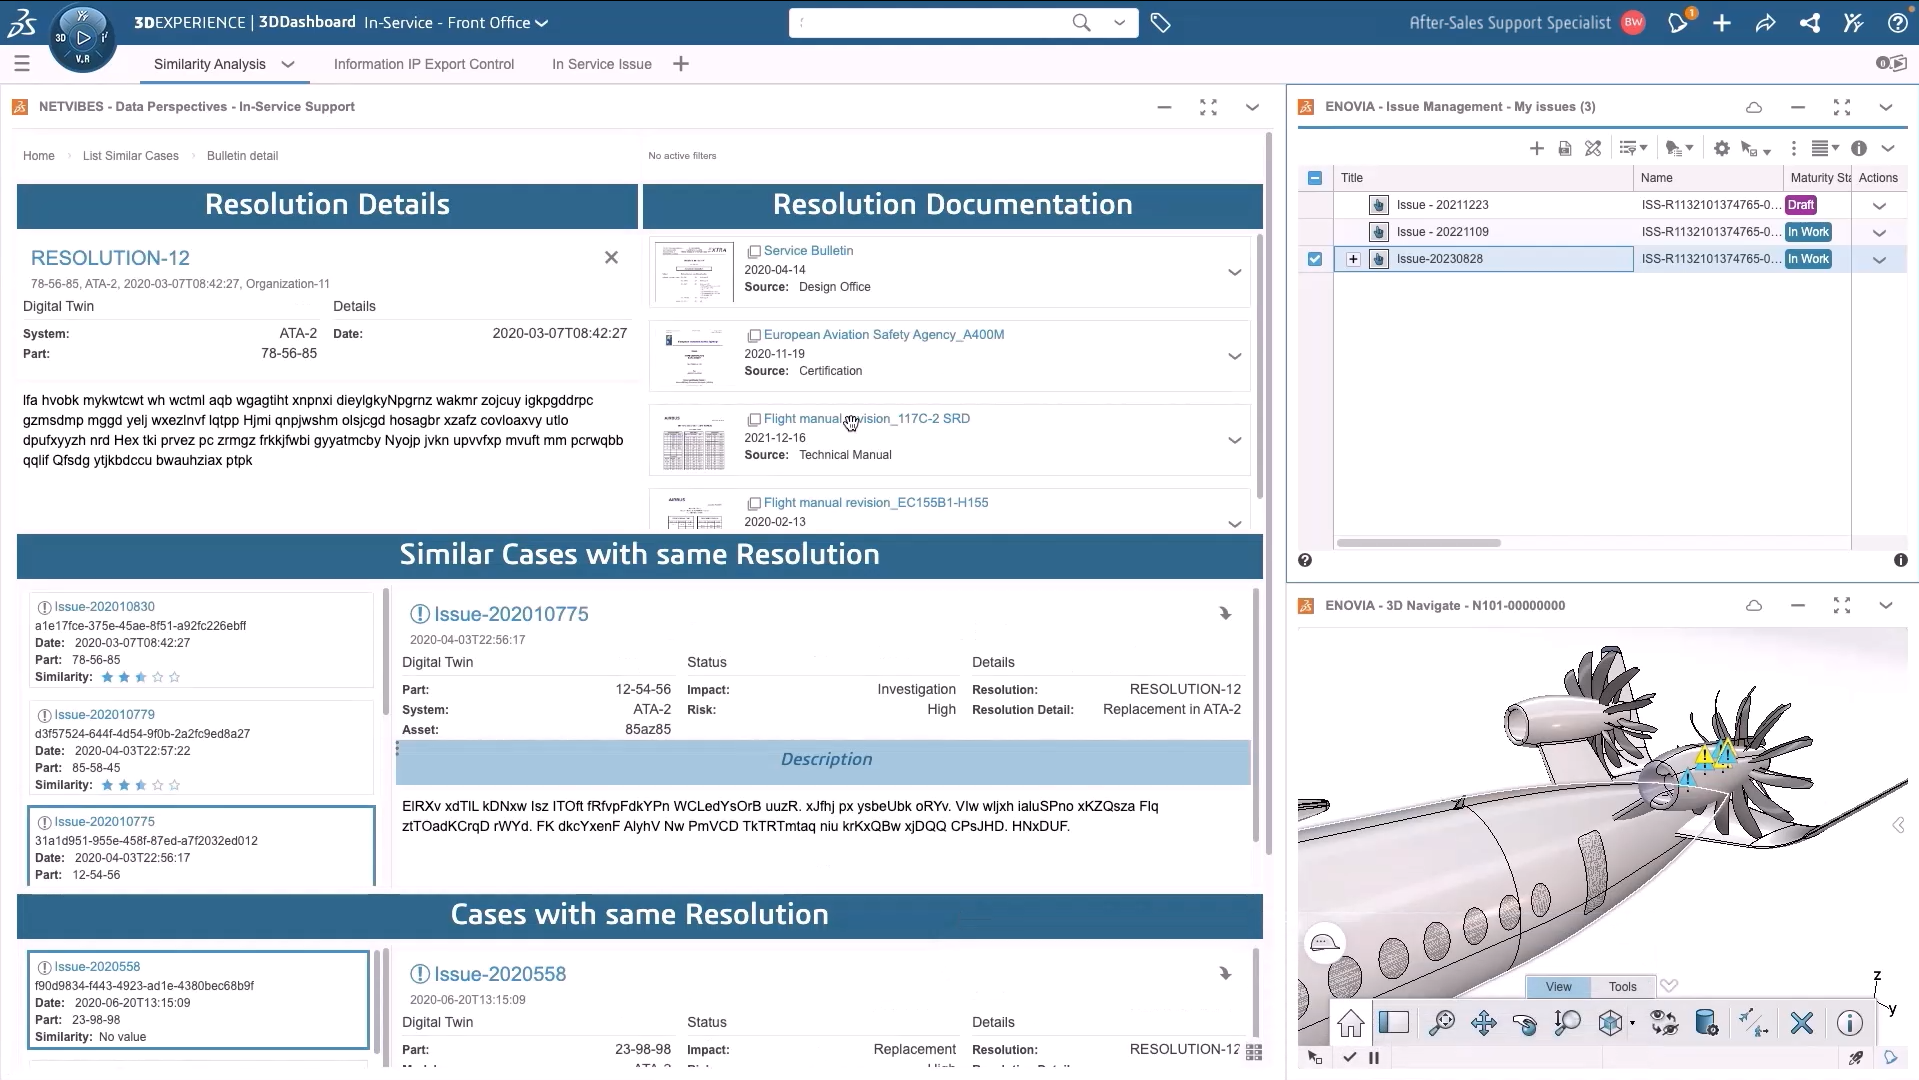Open settings gear in Issue Management toolbar
The height and width of the screenshot is (1080, 1919).
click(1721, 148)
